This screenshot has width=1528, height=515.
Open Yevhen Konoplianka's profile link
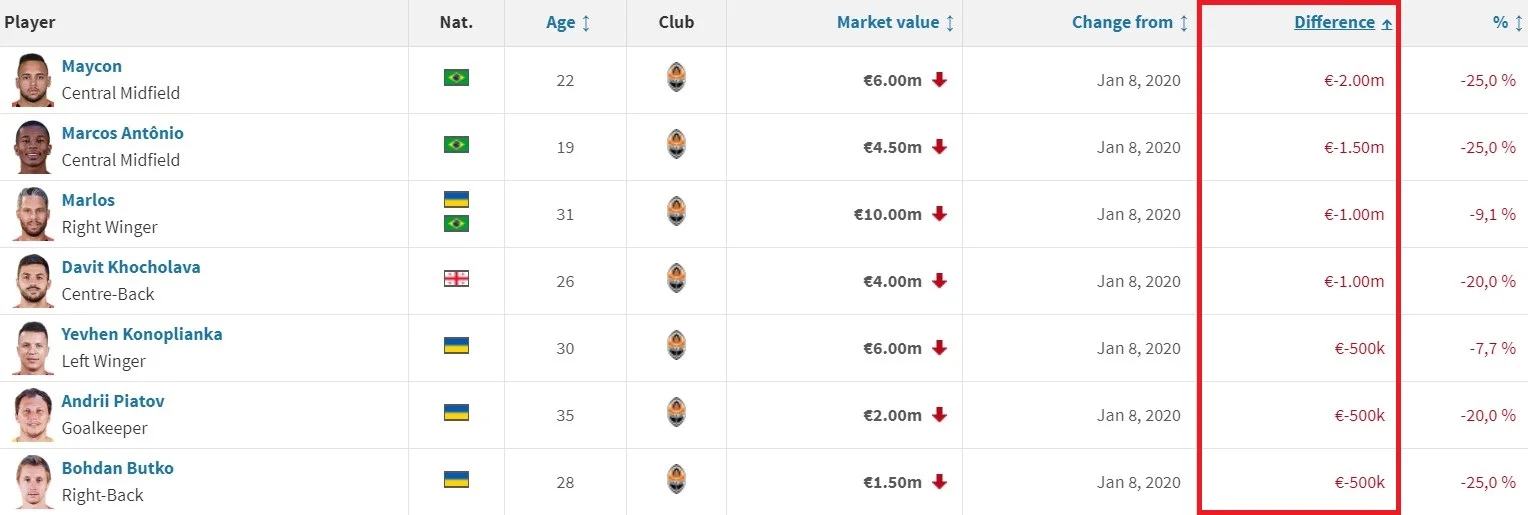[x=142, y=334]
